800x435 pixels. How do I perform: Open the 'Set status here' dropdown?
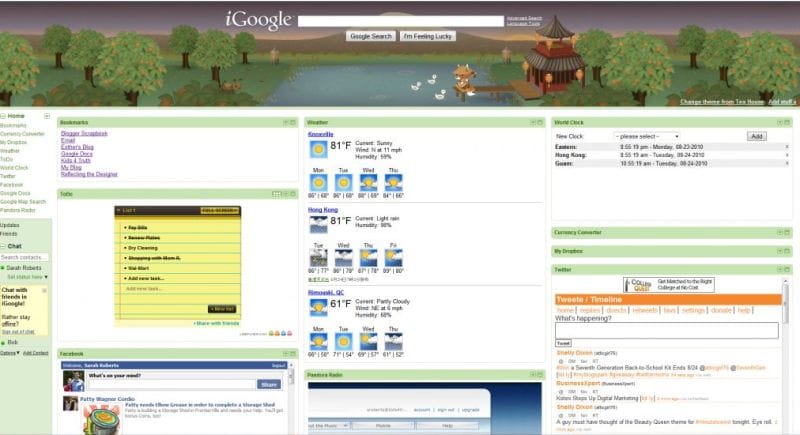tap(28, 277)
